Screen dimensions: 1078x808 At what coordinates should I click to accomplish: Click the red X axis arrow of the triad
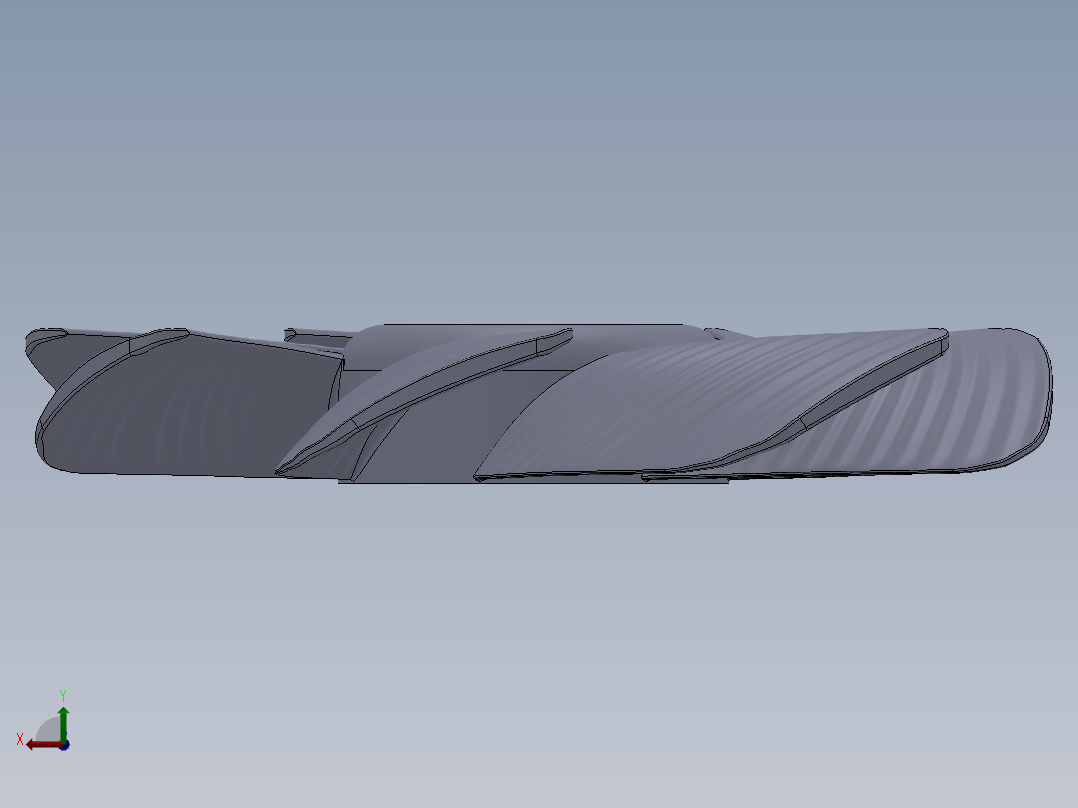click(43, 745)
